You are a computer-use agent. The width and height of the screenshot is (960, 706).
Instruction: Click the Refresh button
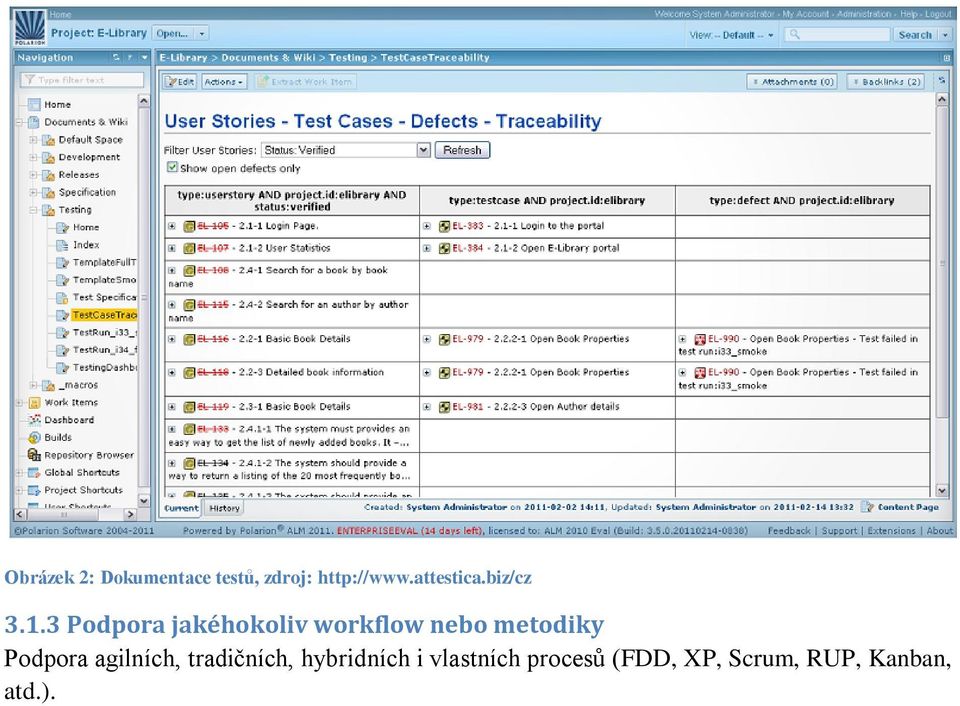462,150
